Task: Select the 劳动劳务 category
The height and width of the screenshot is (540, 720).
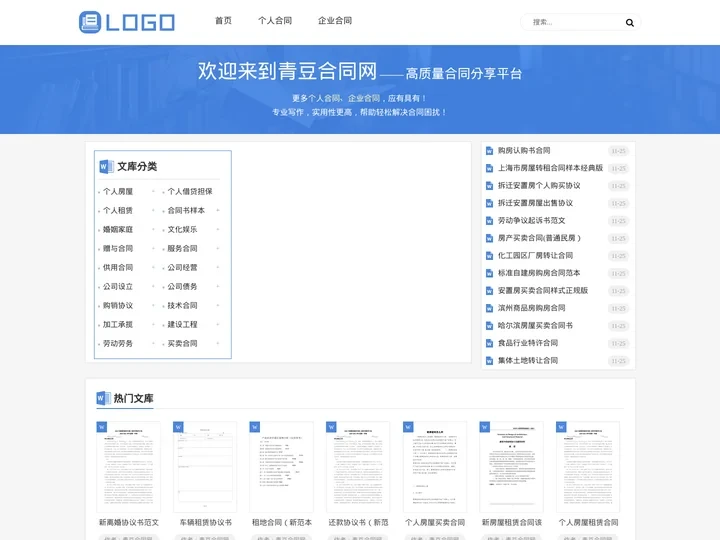Action: pos(118,343)
